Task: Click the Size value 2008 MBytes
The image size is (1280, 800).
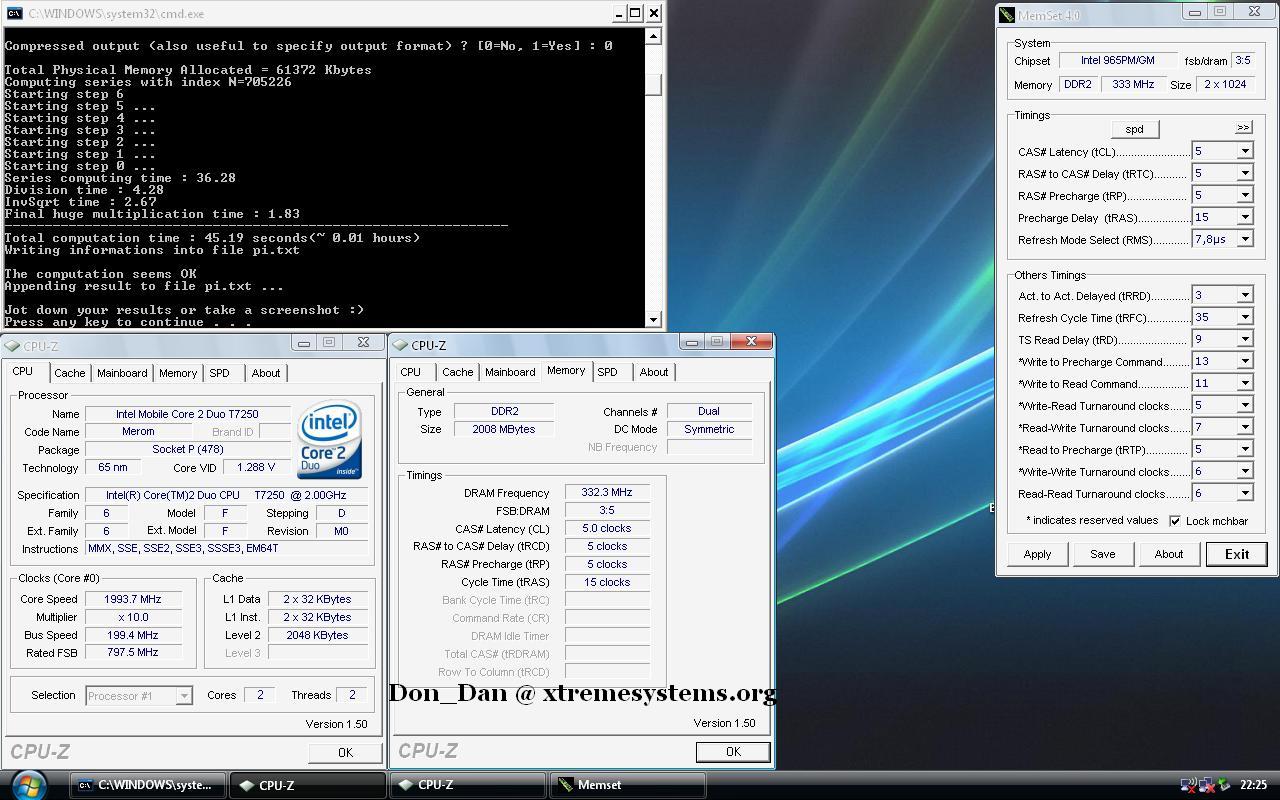Action: (503, 429)
